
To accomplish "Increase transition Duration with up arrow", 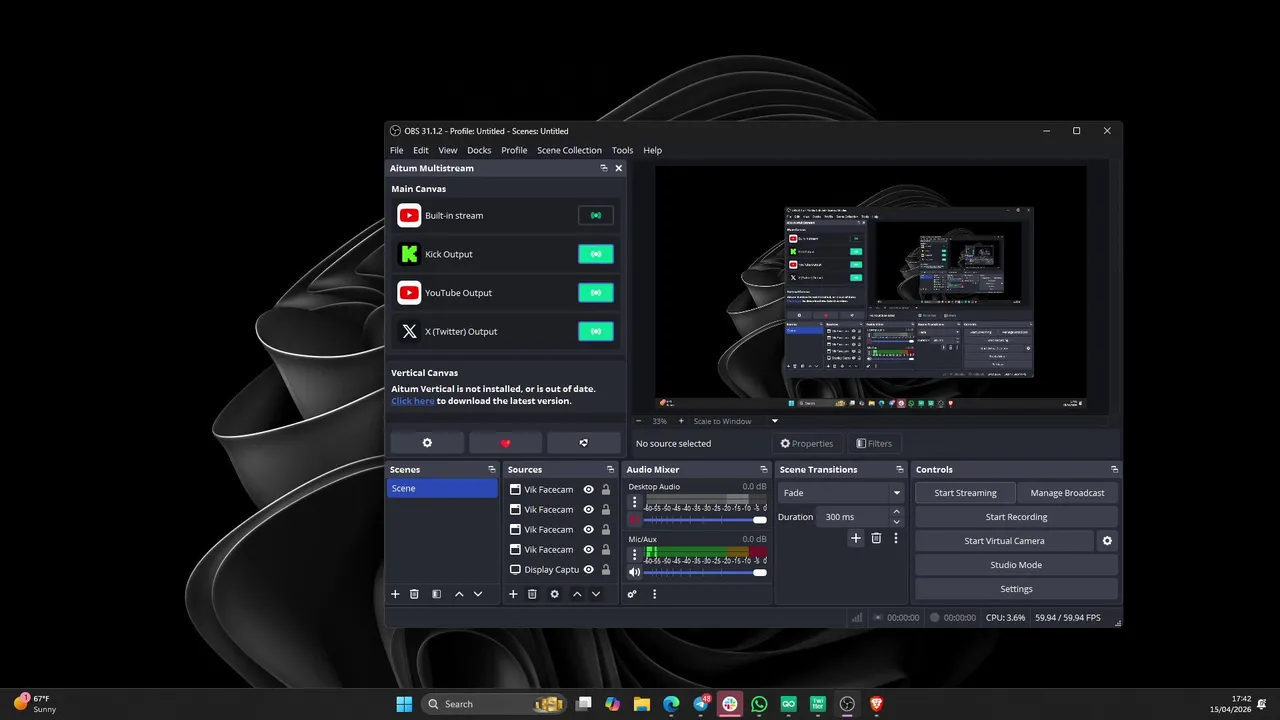I will click(896, 512).
